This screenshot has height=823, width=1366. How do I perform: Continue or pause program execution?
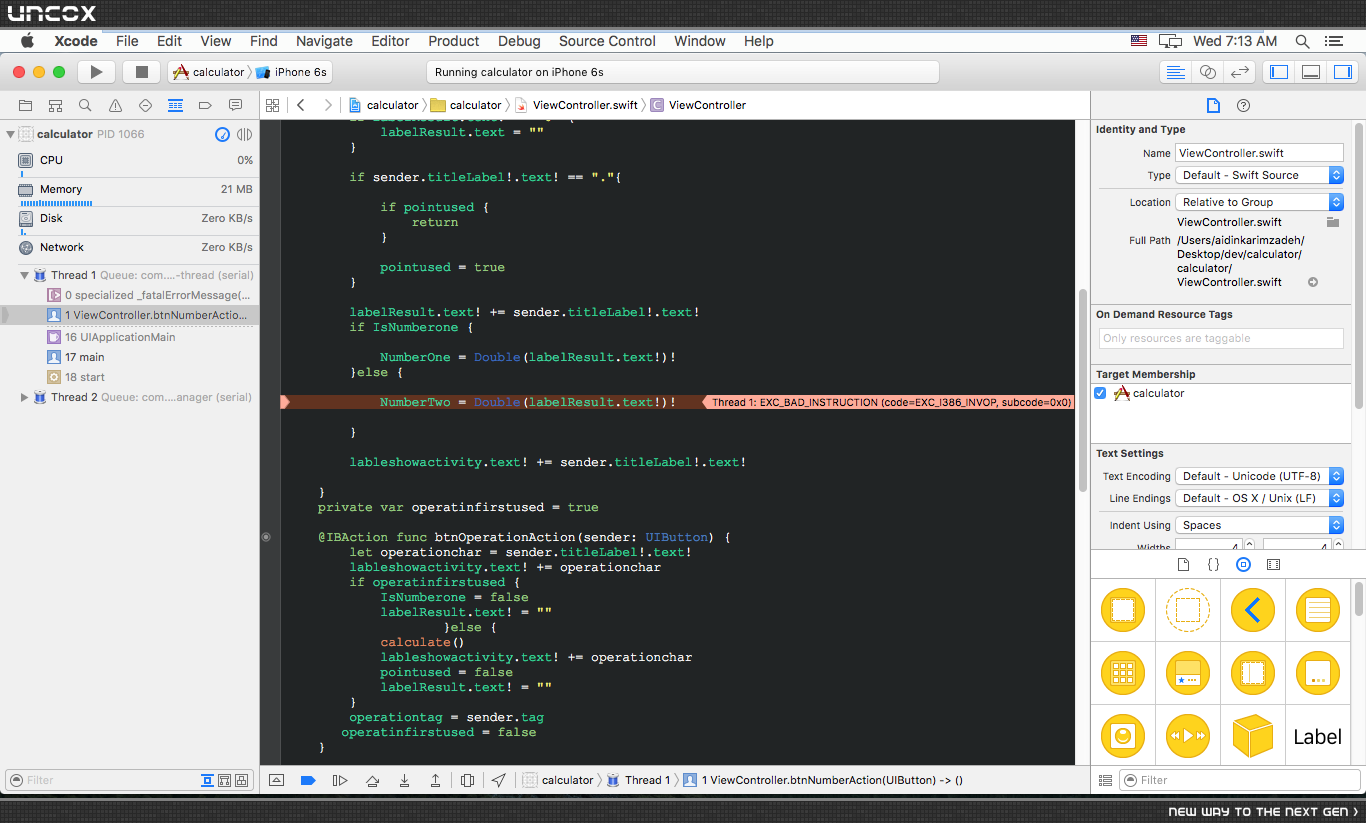(340, 780)
